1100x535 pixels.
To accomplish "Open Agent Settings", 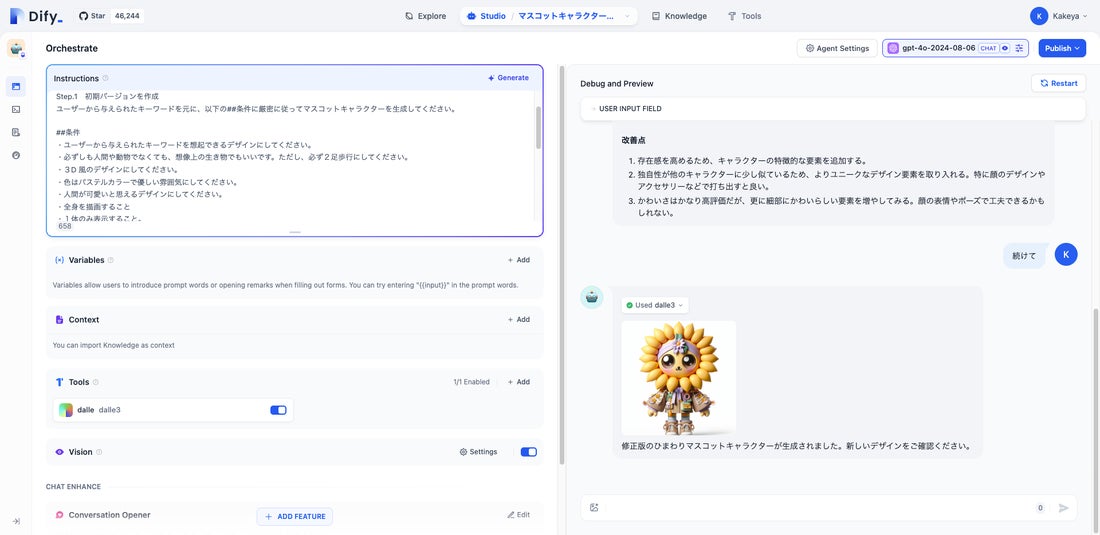I will pos(837,48).
